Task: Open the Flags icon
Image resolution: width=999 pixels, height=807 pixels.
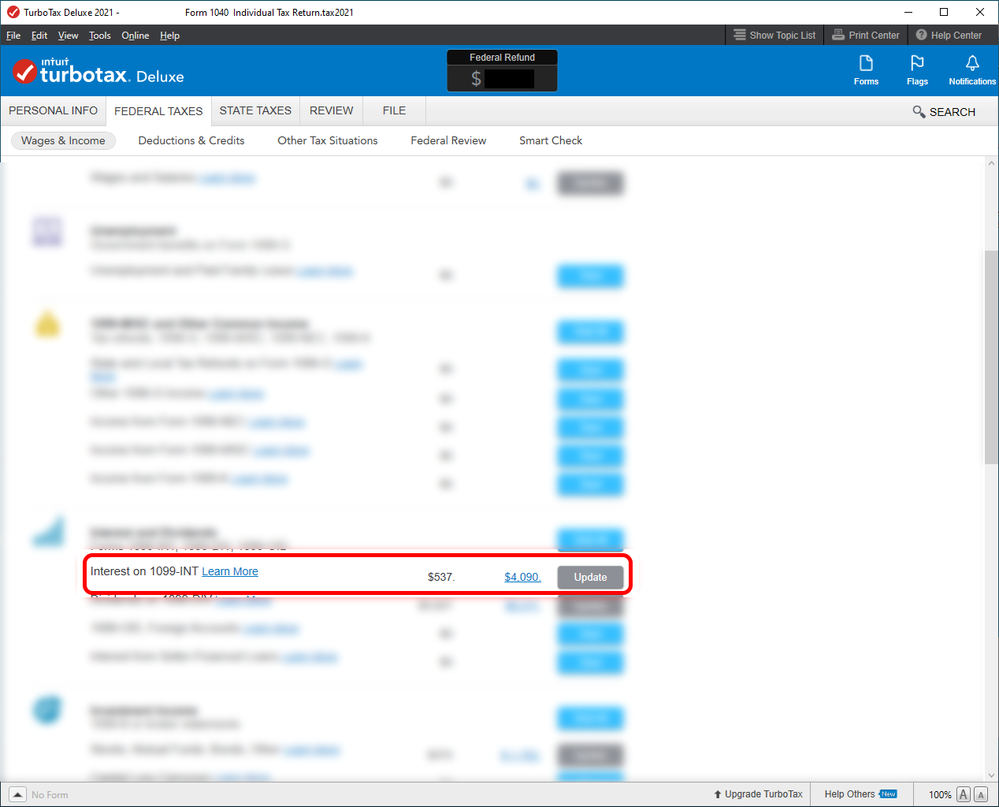Action: (x=917, y=70)
